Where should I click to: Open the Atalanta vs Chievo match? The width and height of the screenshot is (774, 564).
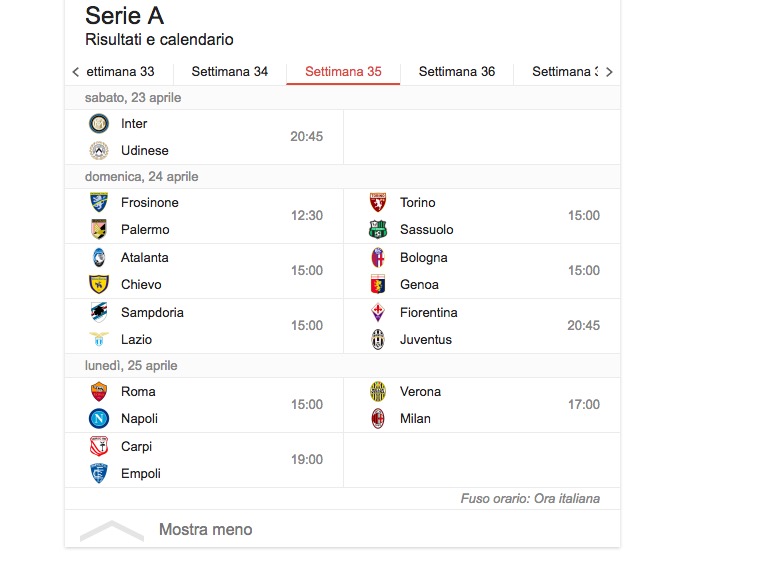pyautogui.click(x=204, y=271)
